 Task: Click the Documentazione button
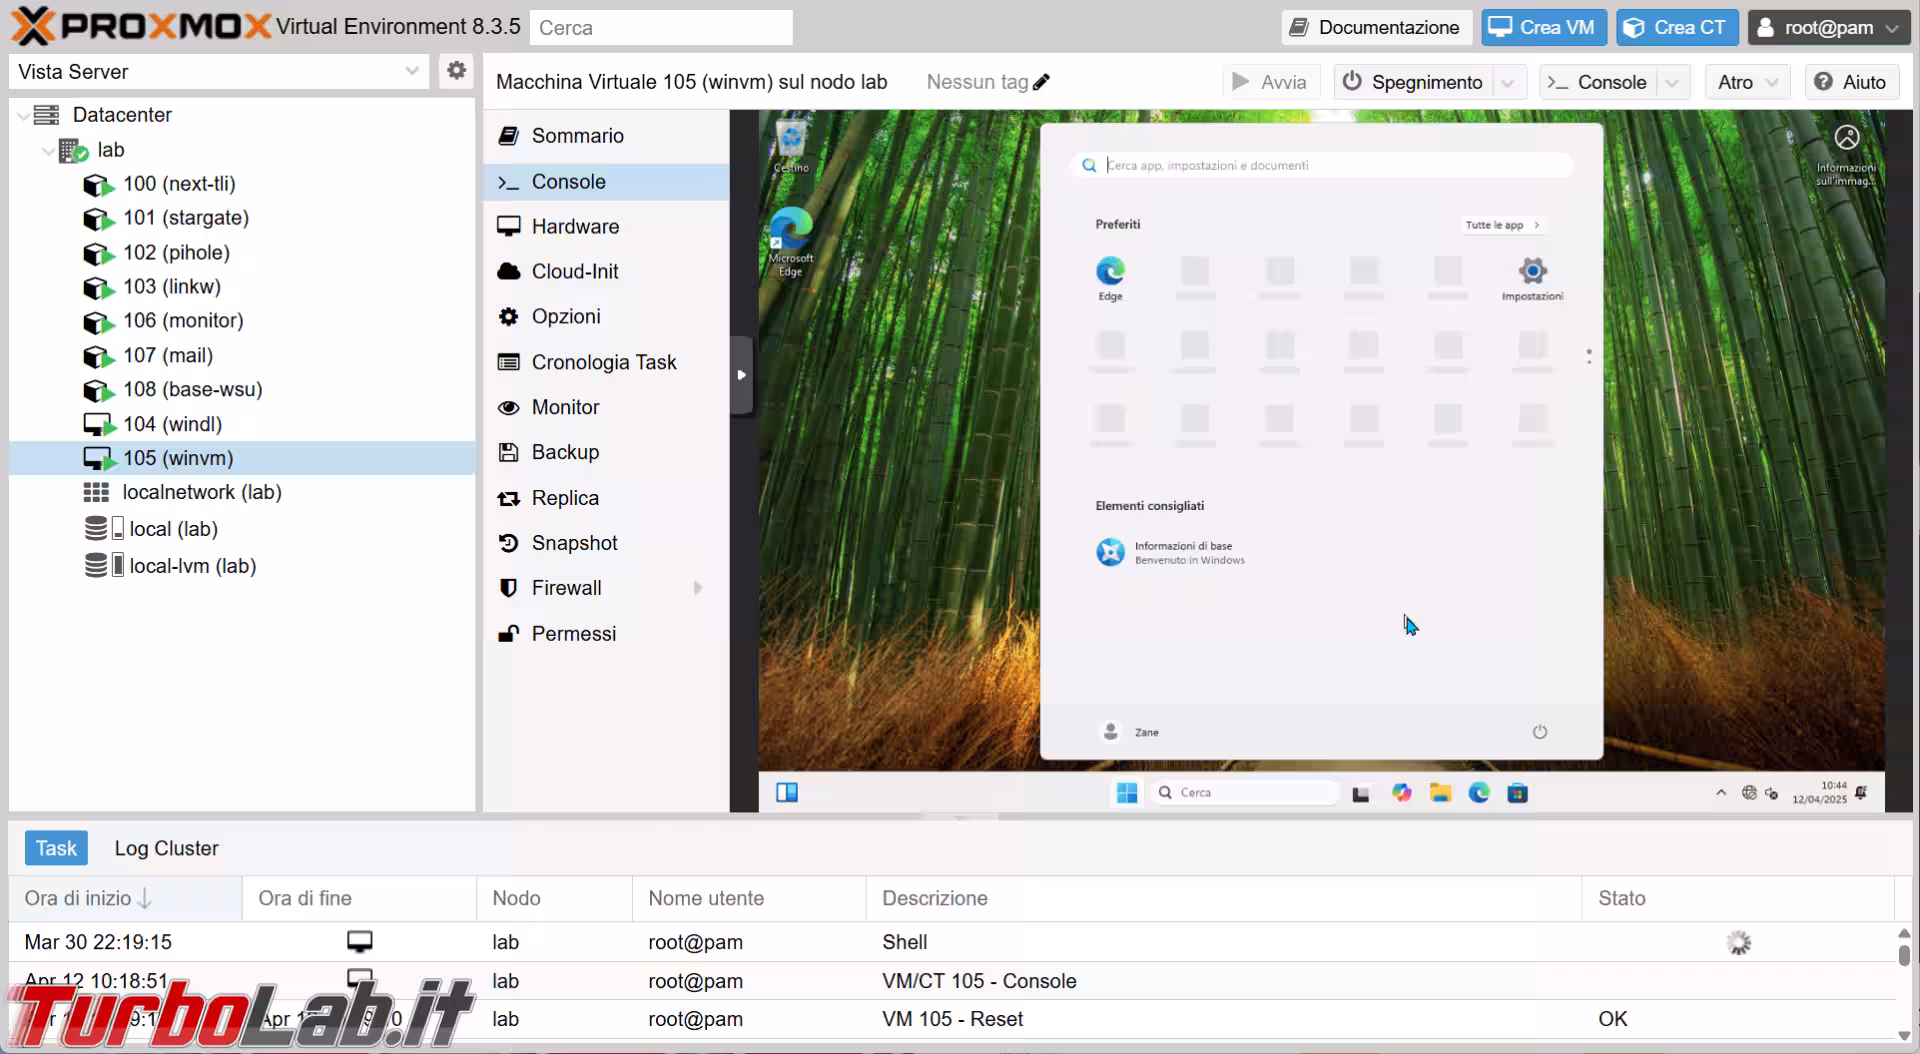[x=1375, y=27]
